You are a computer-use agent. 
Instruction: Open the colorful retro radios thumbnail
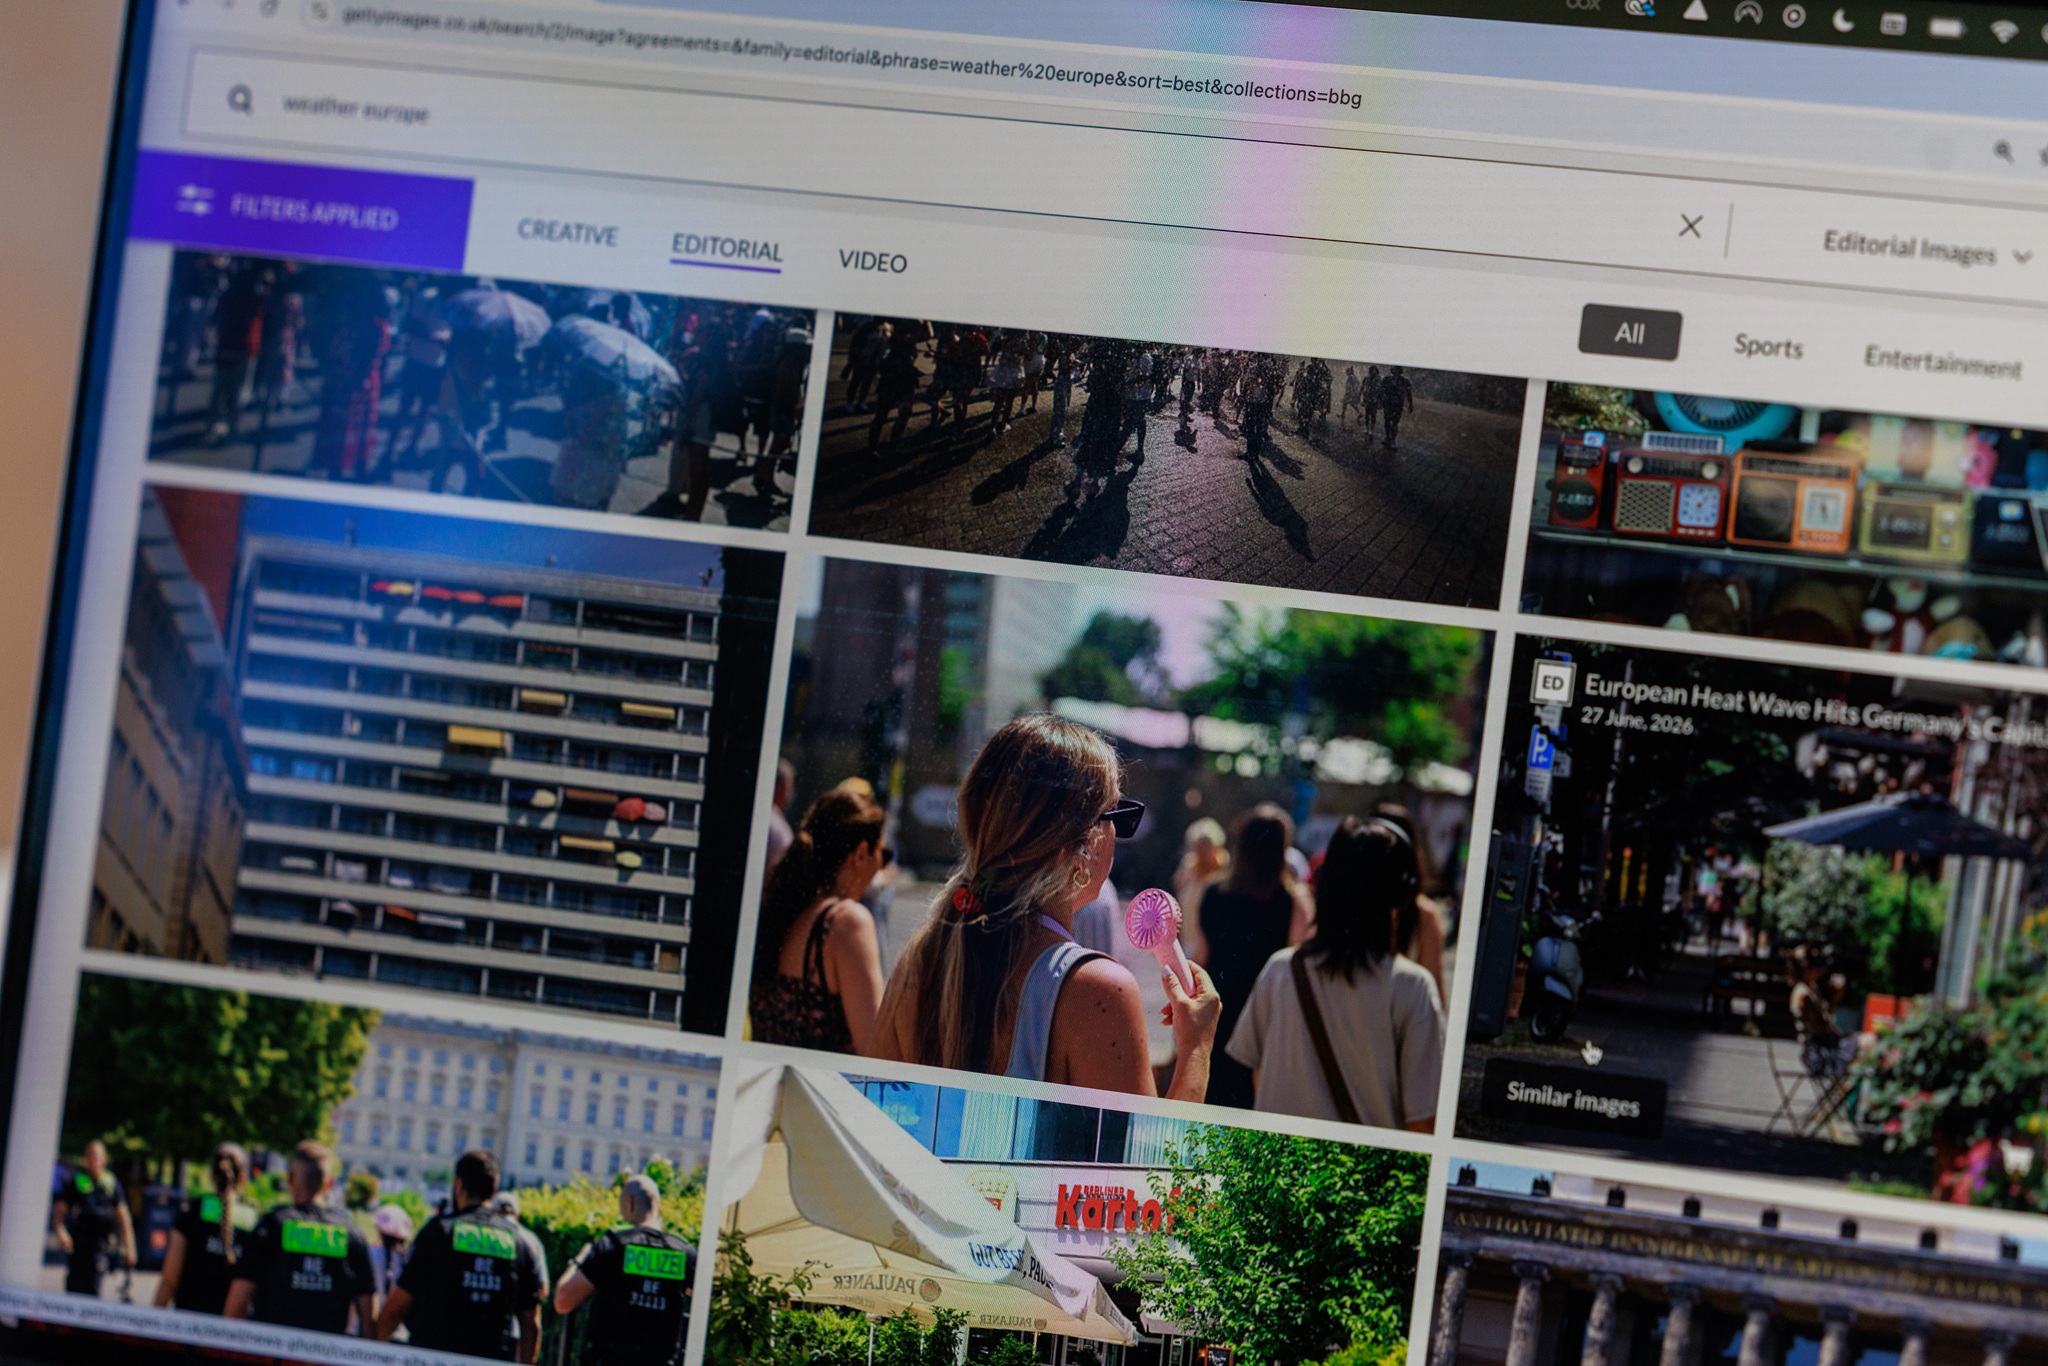tap(1785, 522)
